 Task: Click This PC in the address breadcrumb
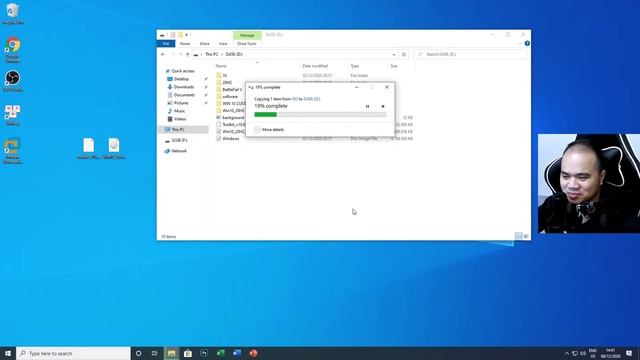211,54
